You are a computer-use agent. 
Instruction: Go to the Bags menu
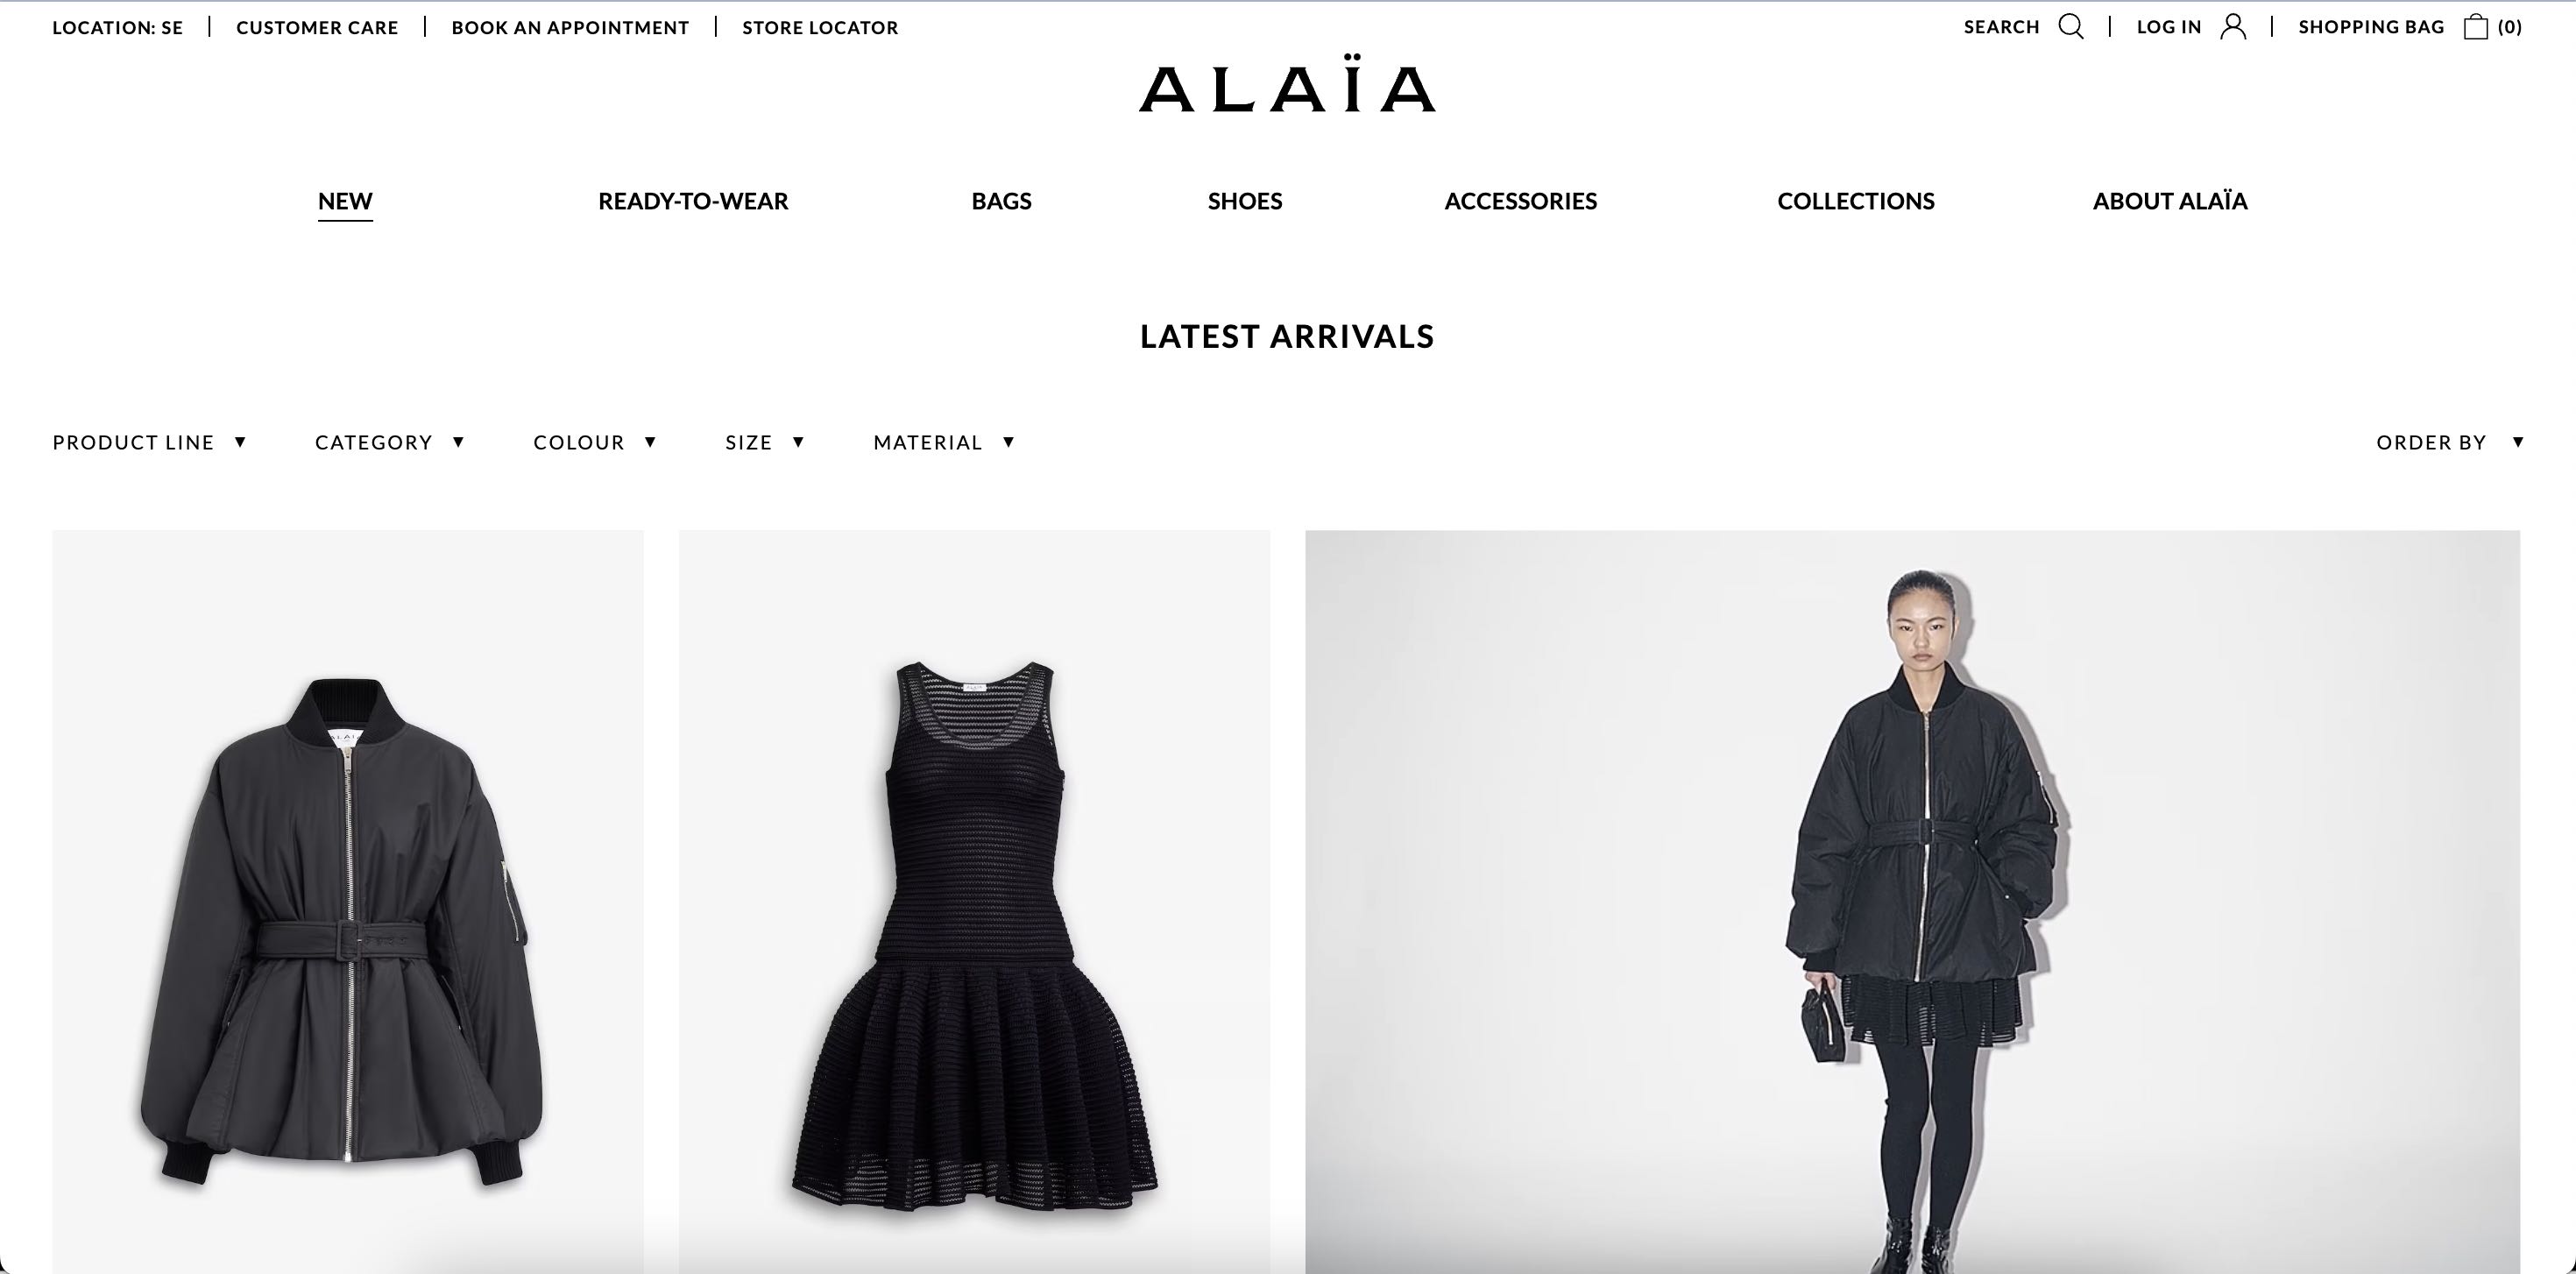pyautogui.click(x=1001, y=201)
